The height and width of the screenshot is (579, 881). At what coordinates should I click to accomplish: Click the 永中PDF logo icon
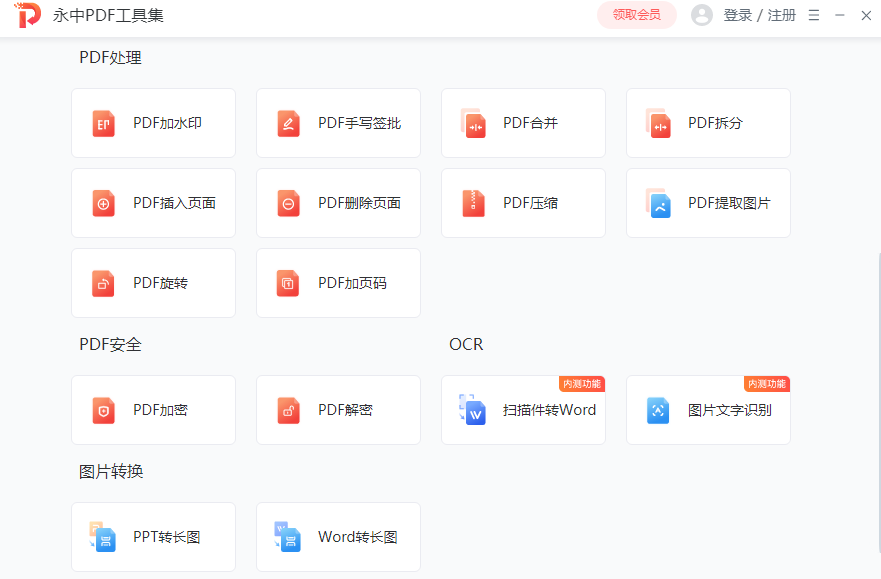click(28, 15)
